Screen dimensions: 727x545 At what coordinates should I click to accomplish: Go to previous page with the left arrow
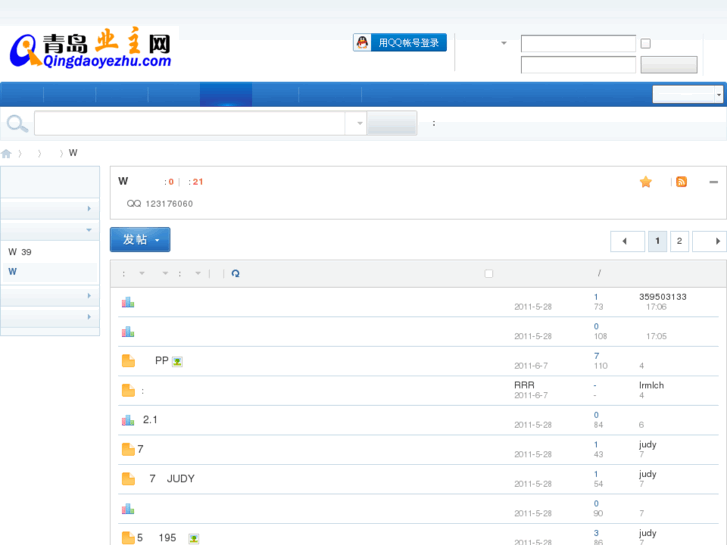(x=627, y=241)
